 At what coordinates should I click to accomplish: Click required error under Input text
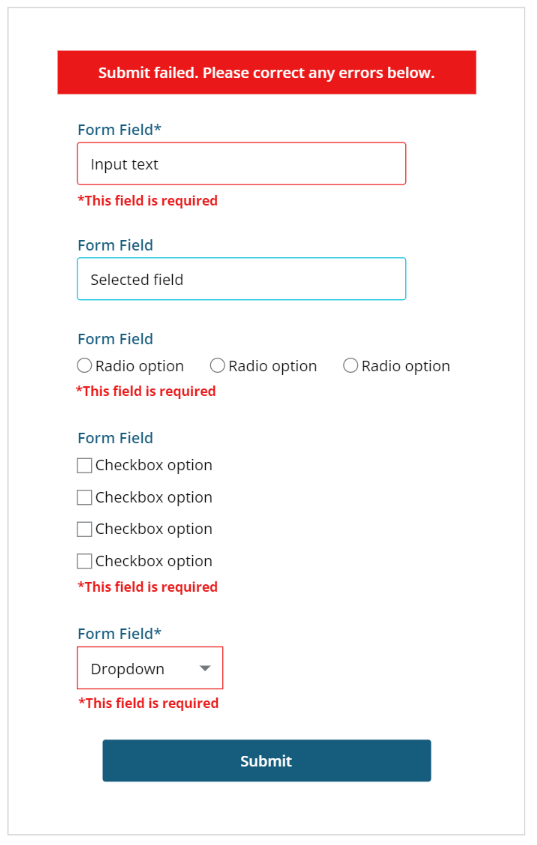pos(148,200)
